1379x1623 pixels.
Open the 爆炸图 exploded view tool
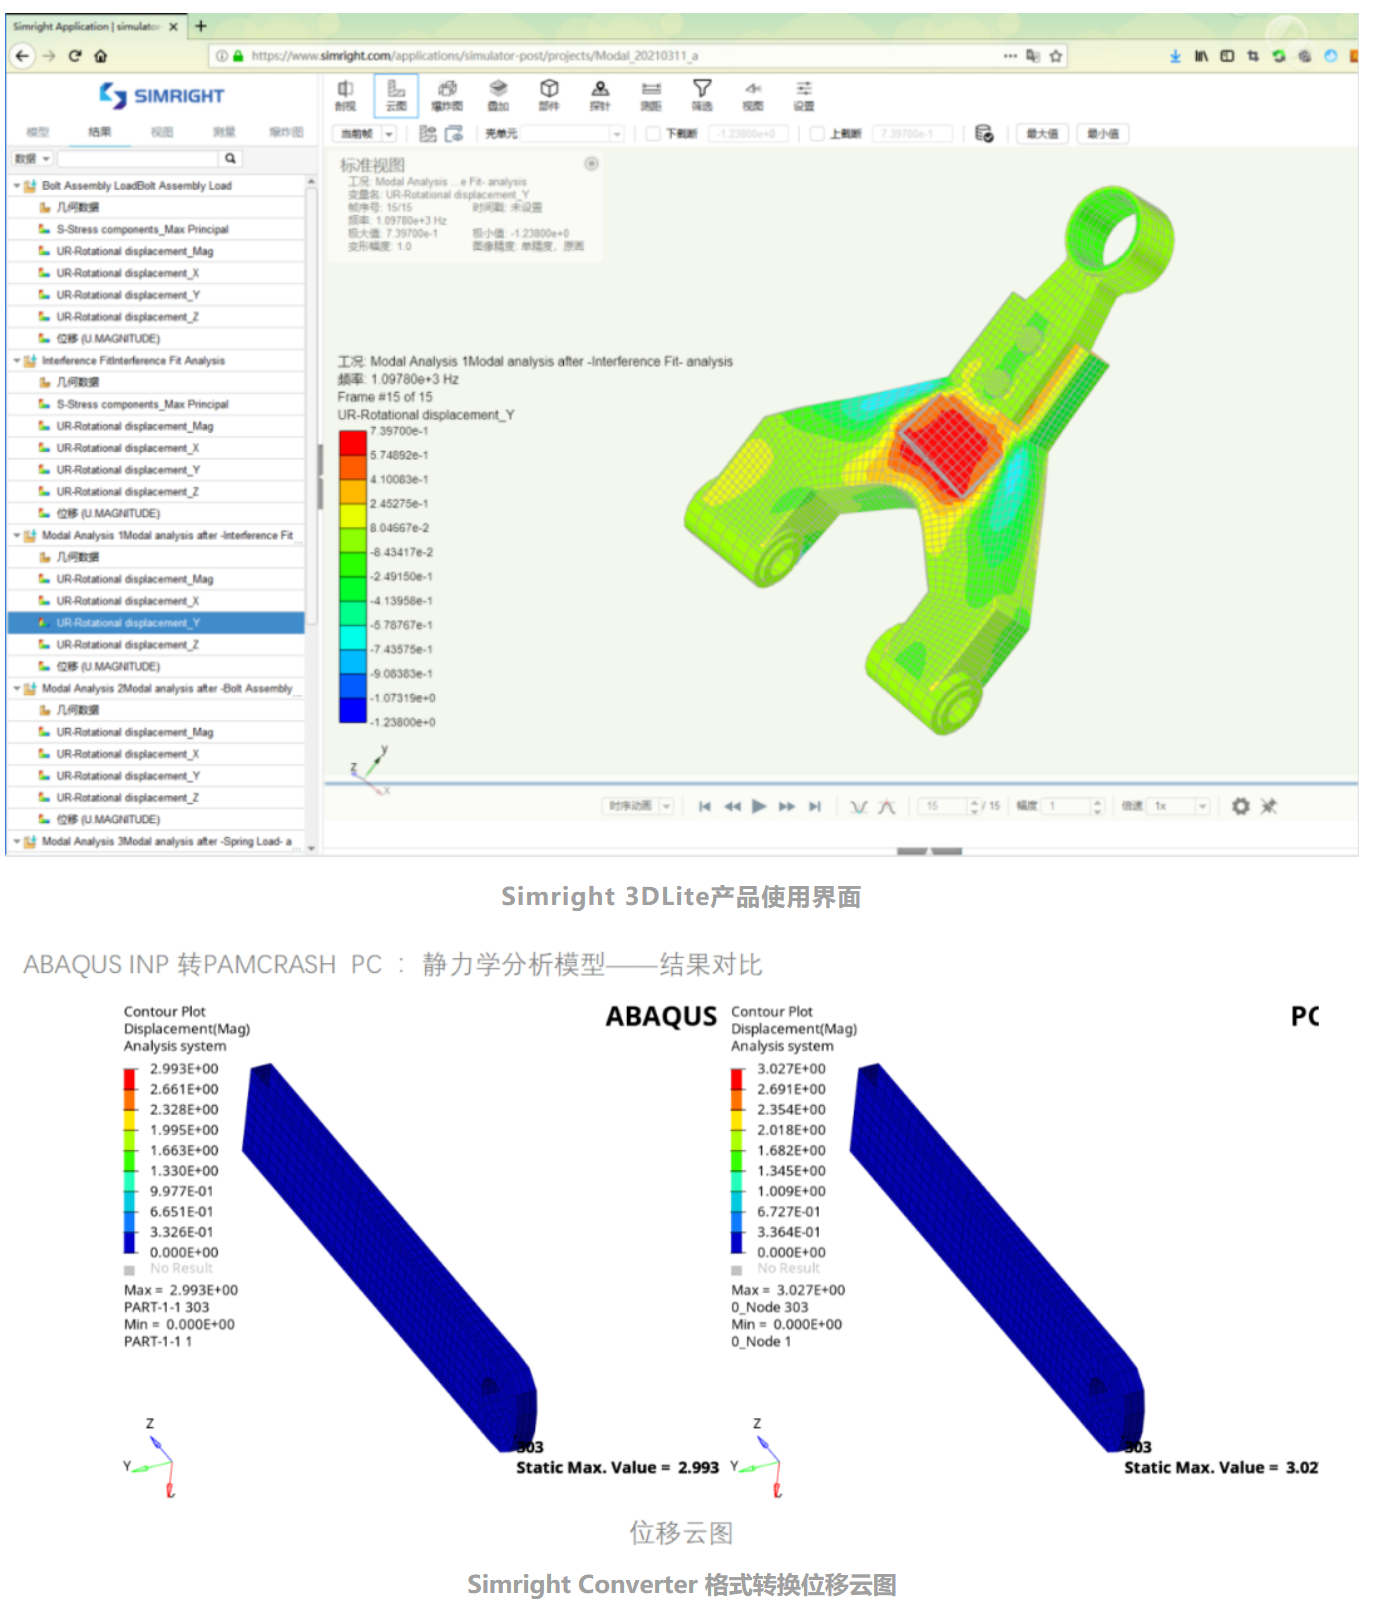pyautogui.click(x=447, y=95)
